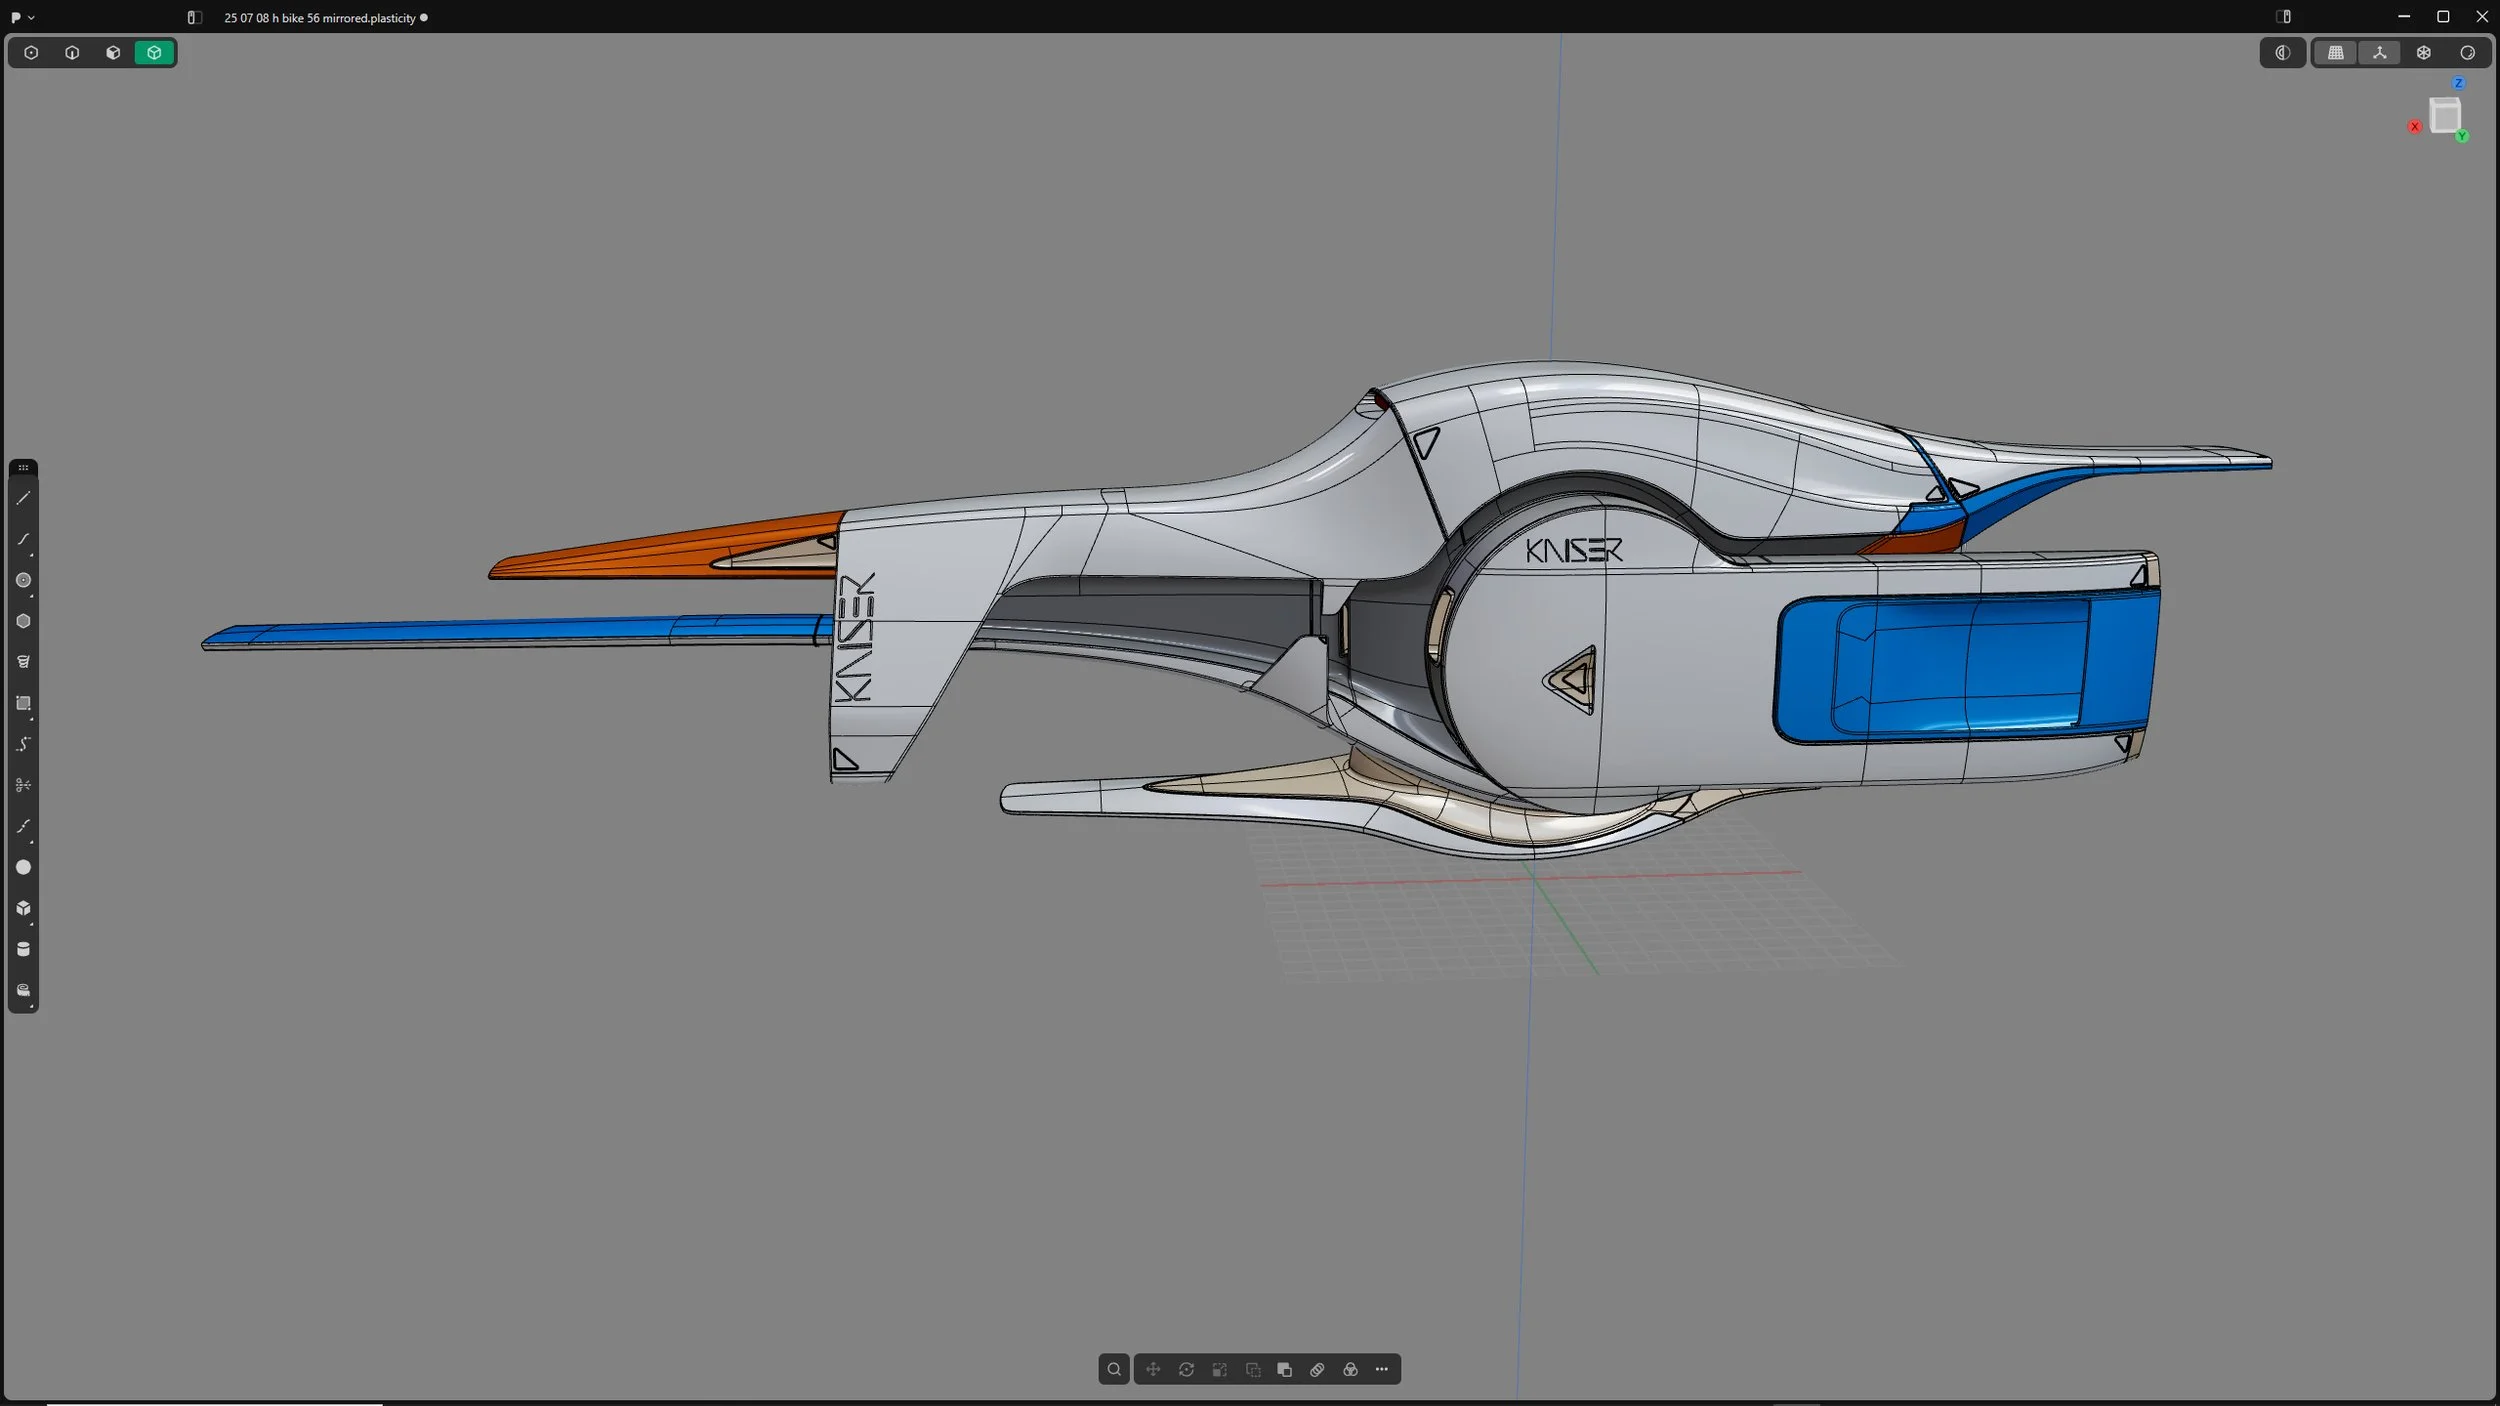Screen dimensions: 2500x1406
Task: Change viewport render material mode
Action: tap(2468, 53)
